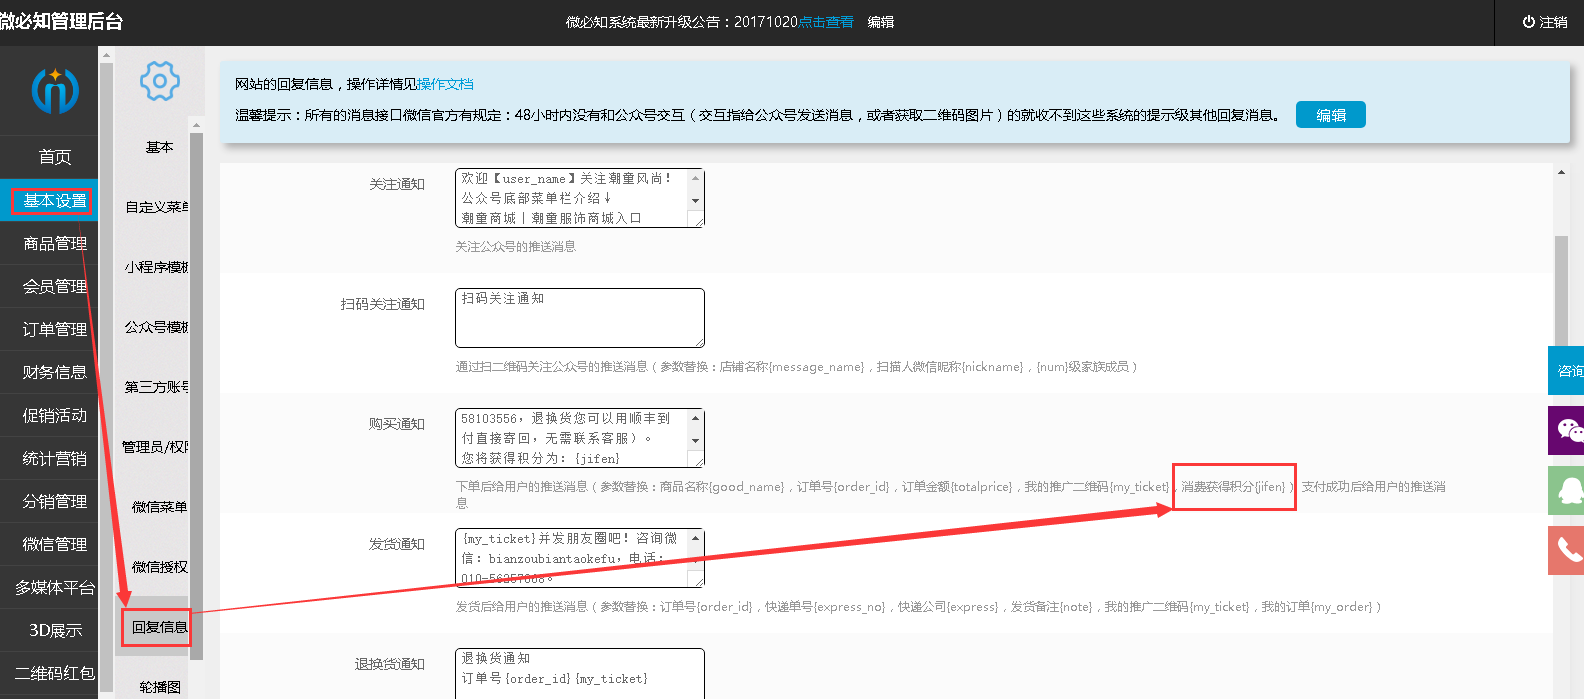The image size is (1584, 699).
Task: Click the 购买通知 textarea scroll up arrow
Action: click(696, 417)
